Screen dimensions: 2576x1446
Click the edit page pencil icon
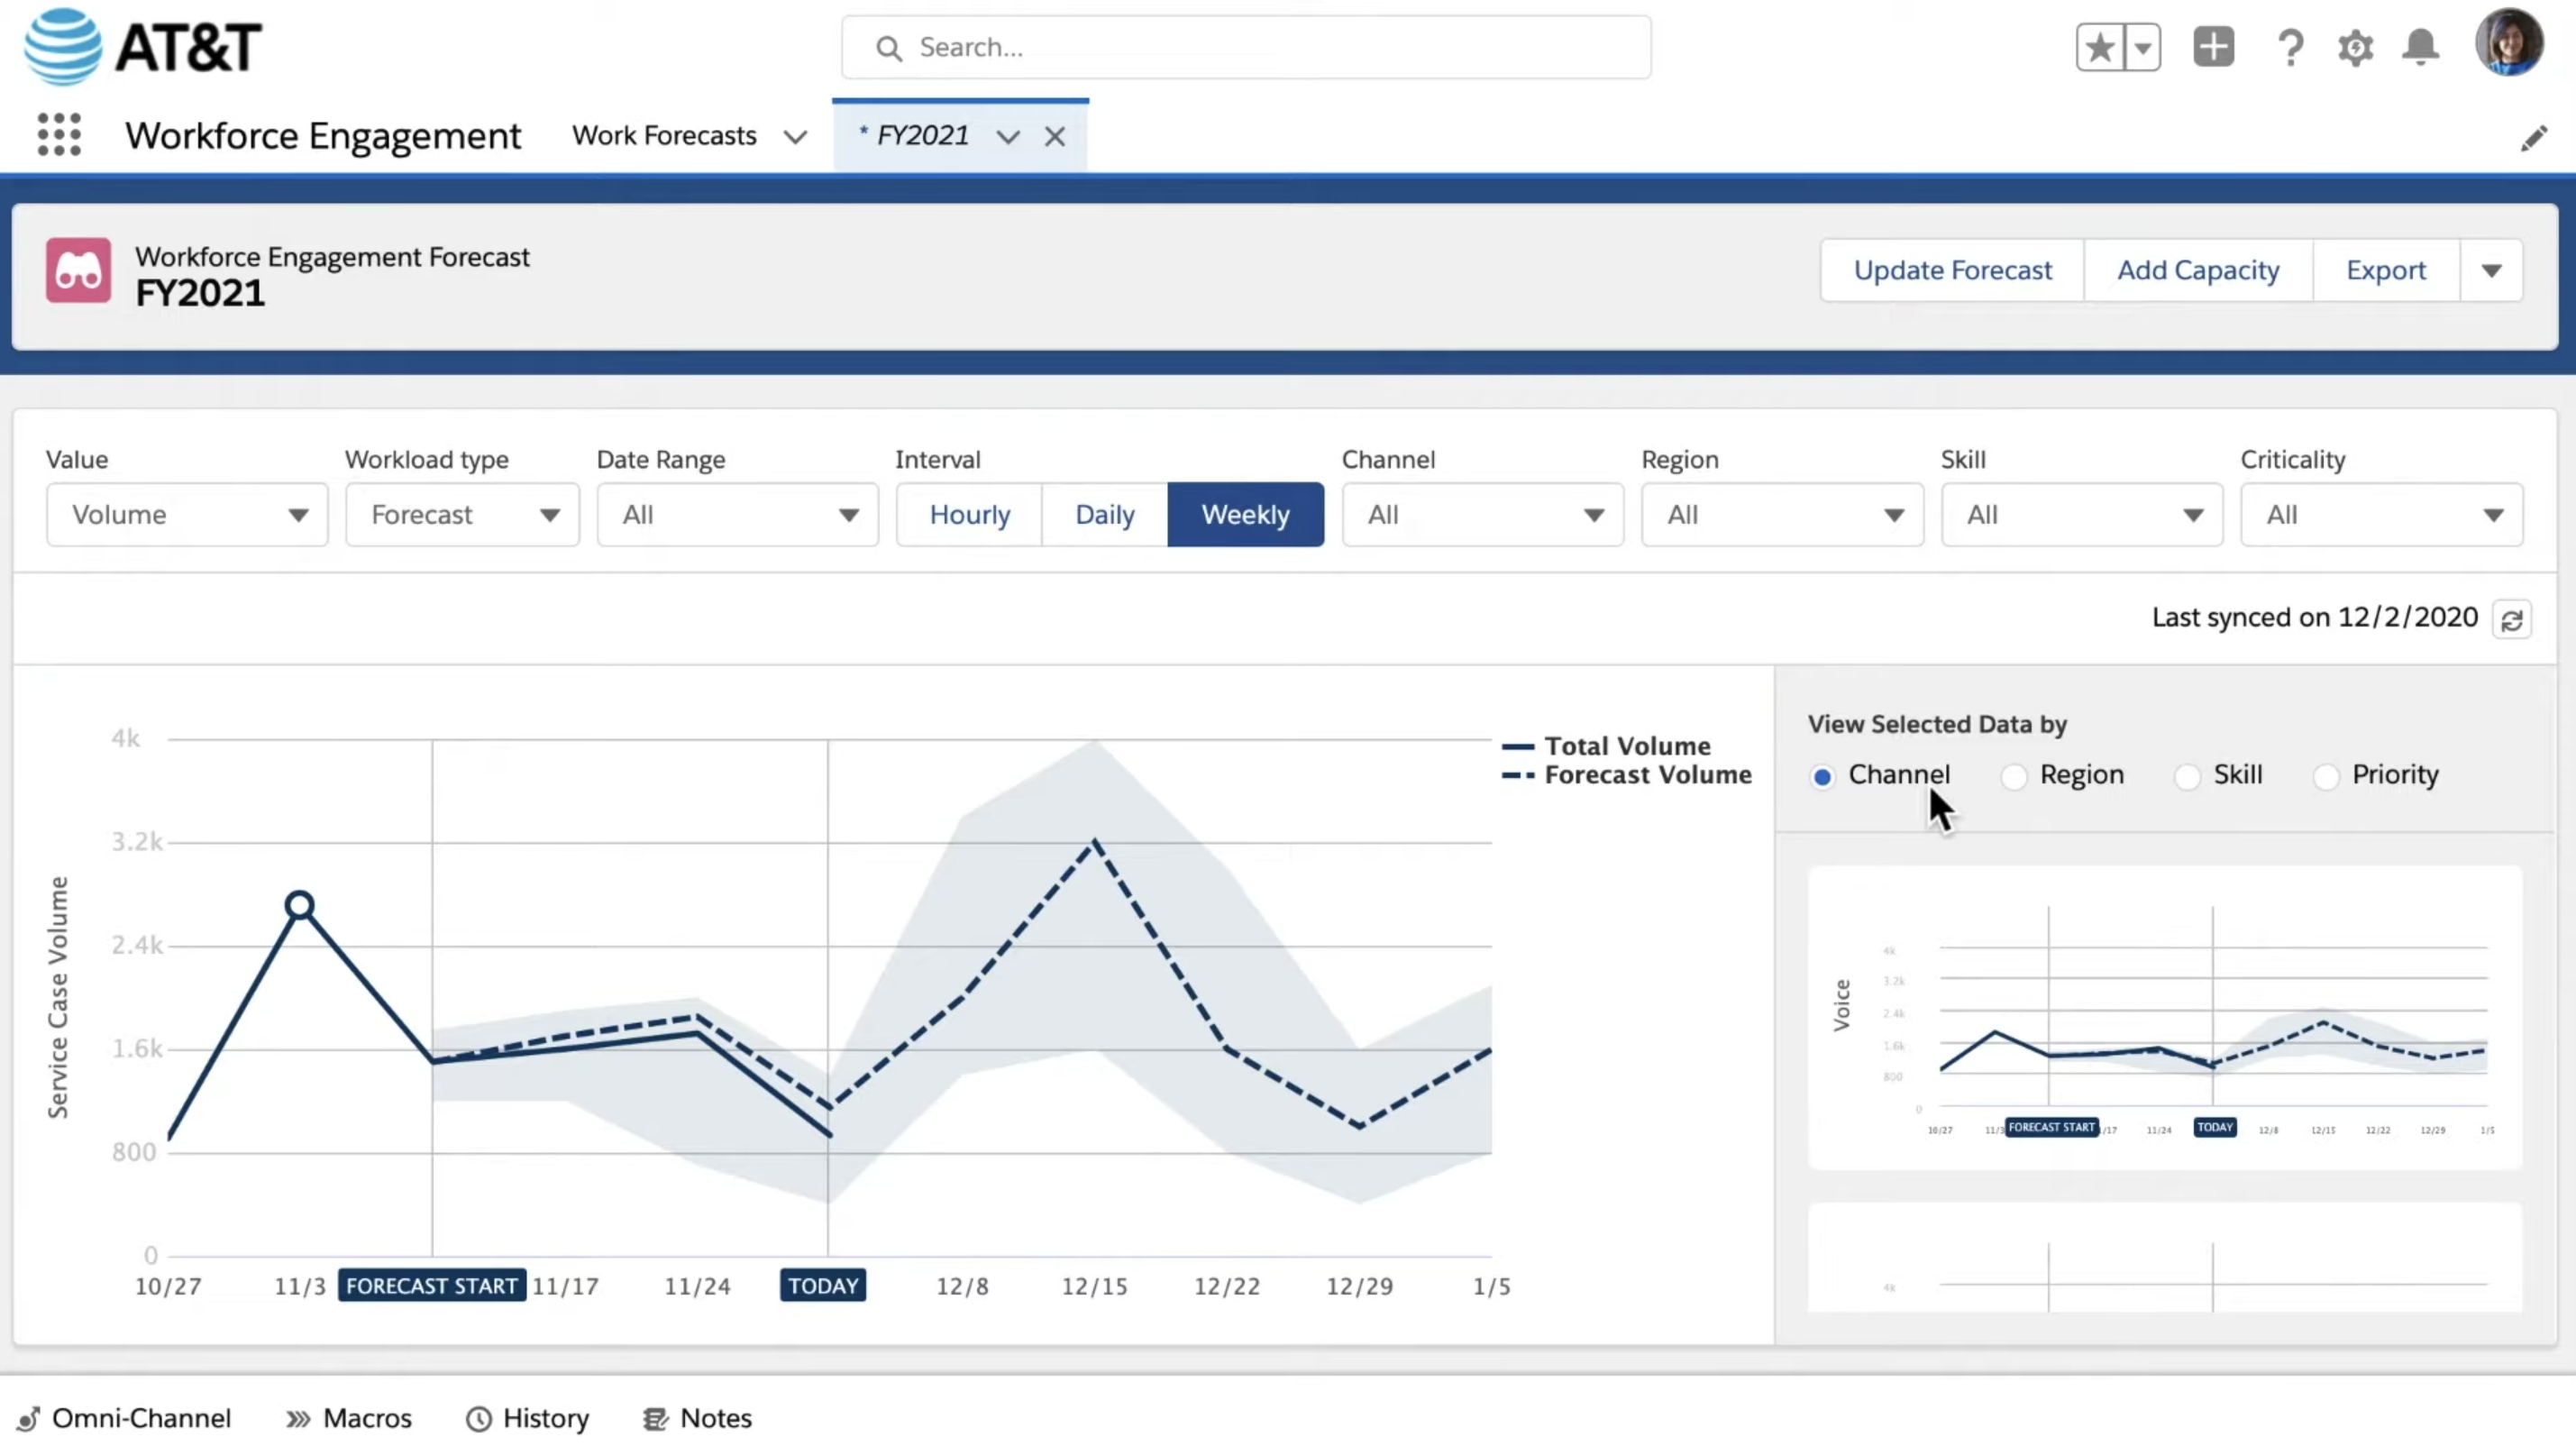click(x=2533, y=138)
